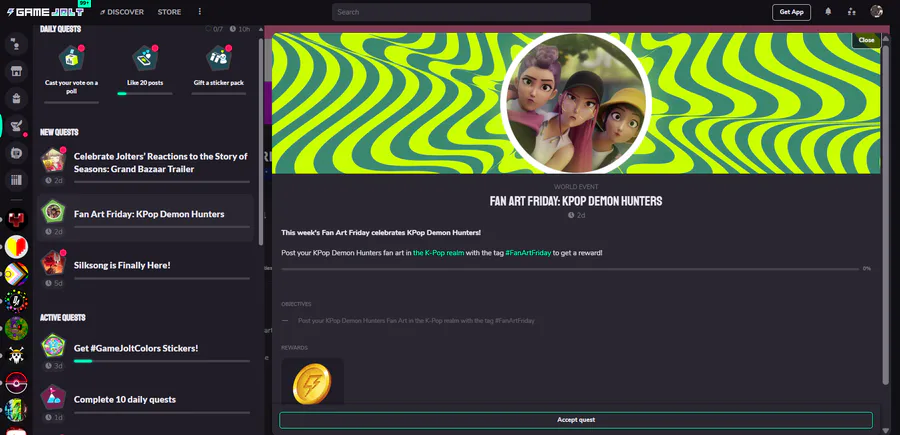The image size is (900, 435).
Task: Open the Silksong quest icon
Action: pos(53,262)
